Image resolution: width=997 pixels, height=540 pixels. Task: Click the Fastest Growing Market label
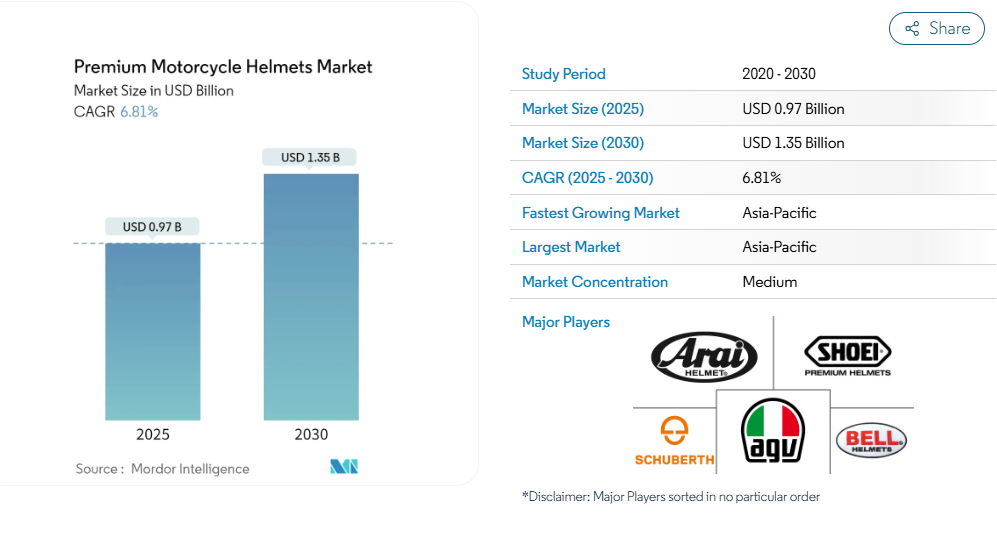pyautogui.click(x=600, y=213)
